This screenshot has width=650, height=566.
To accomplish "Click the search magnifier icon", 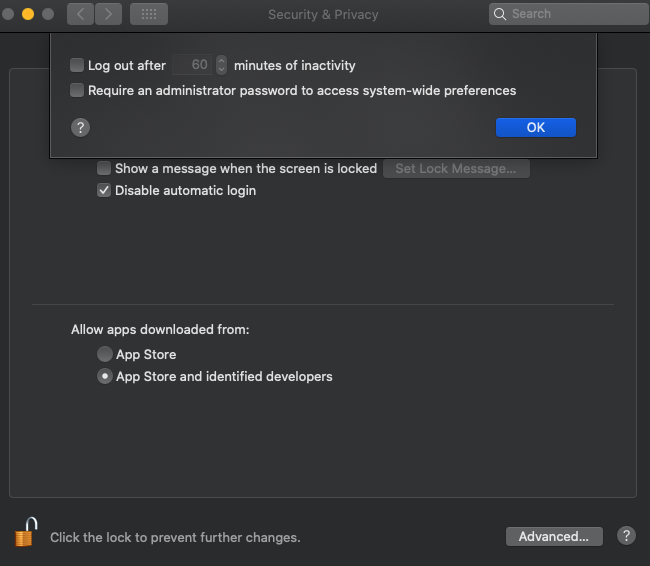I will [500, 14].
